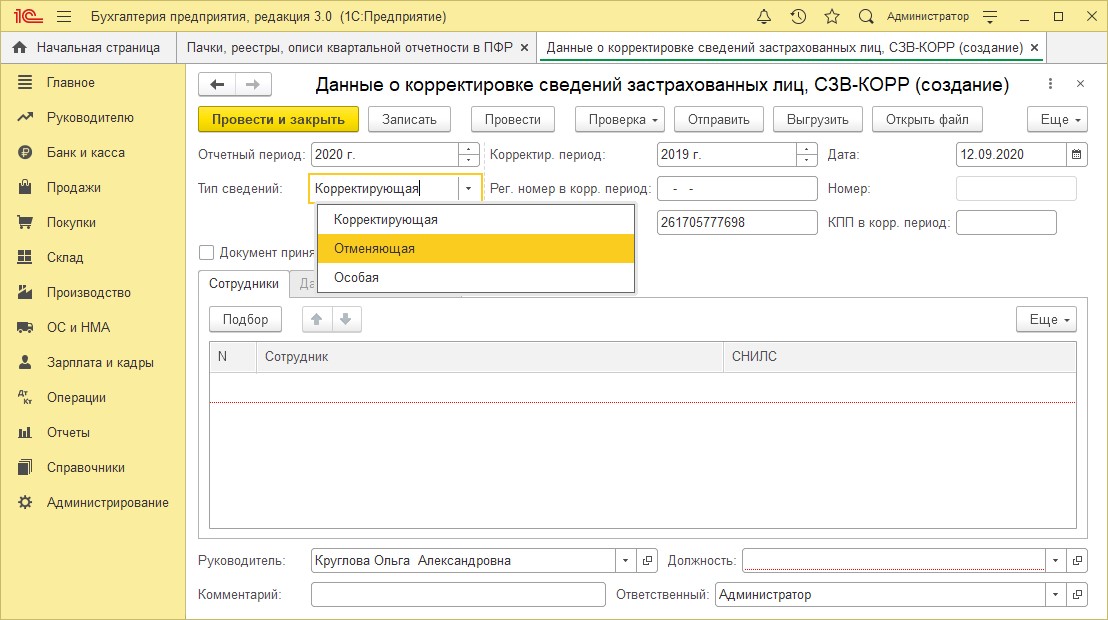Click the Записать button
This screenshot has height=620, width=1108.
(409, 119)
